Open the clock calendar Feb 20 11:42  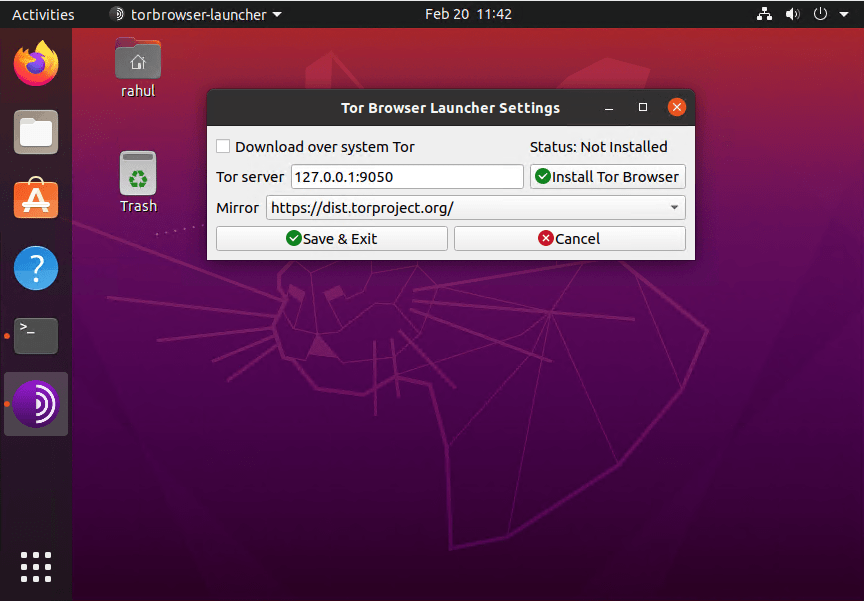tap(468, 14)
